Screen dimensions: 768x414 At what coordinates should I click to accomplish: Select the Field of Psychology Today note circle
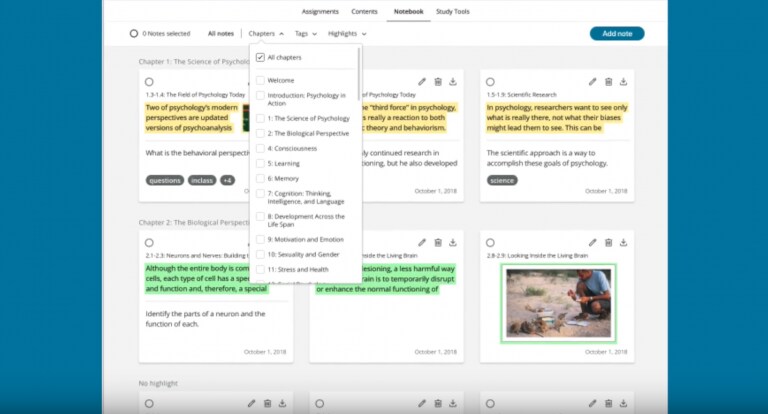[x=149, y=81]
